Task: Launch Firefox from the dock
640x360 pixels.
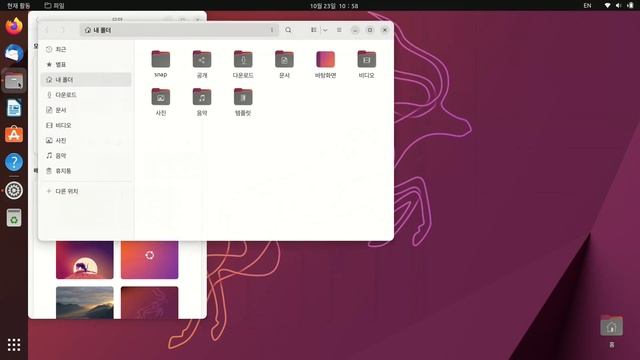Action: (14, 26)
